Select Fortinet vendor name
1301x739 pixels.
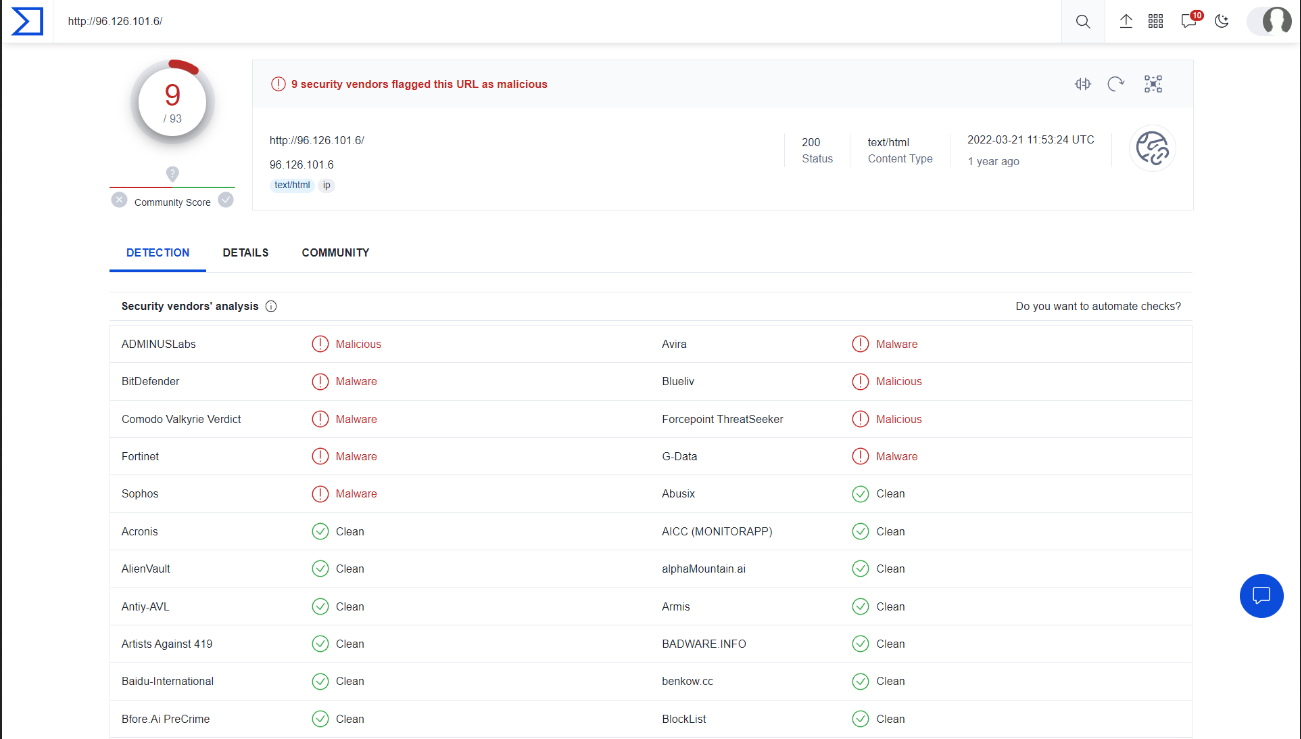[x=140, y=456]
